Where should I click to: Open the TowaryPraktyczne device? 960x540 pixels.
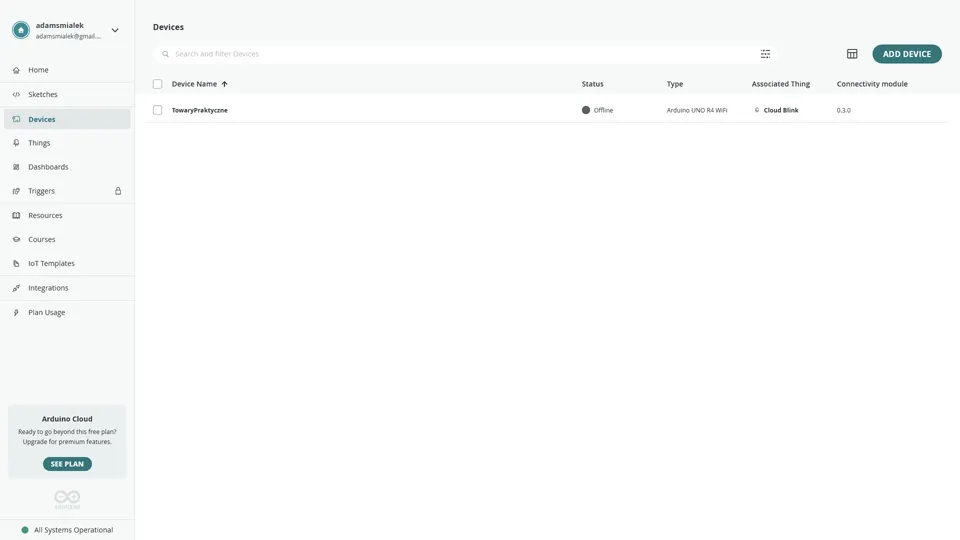[200, 110]
